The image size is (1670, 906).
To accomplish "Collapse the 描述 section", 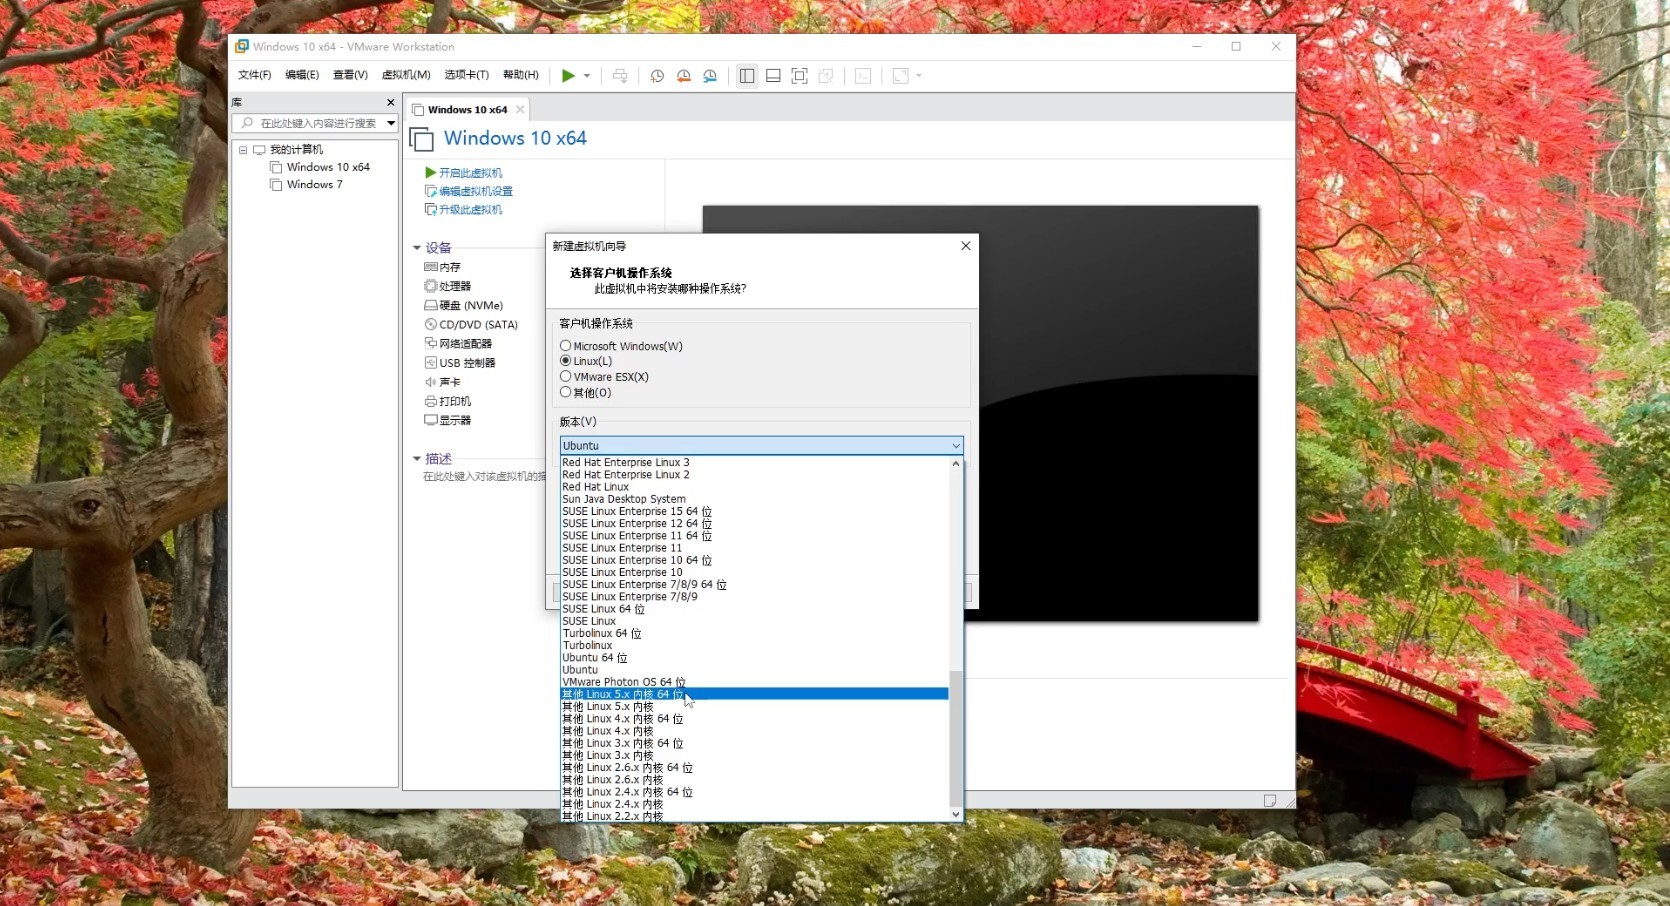I will coord(417,459).
